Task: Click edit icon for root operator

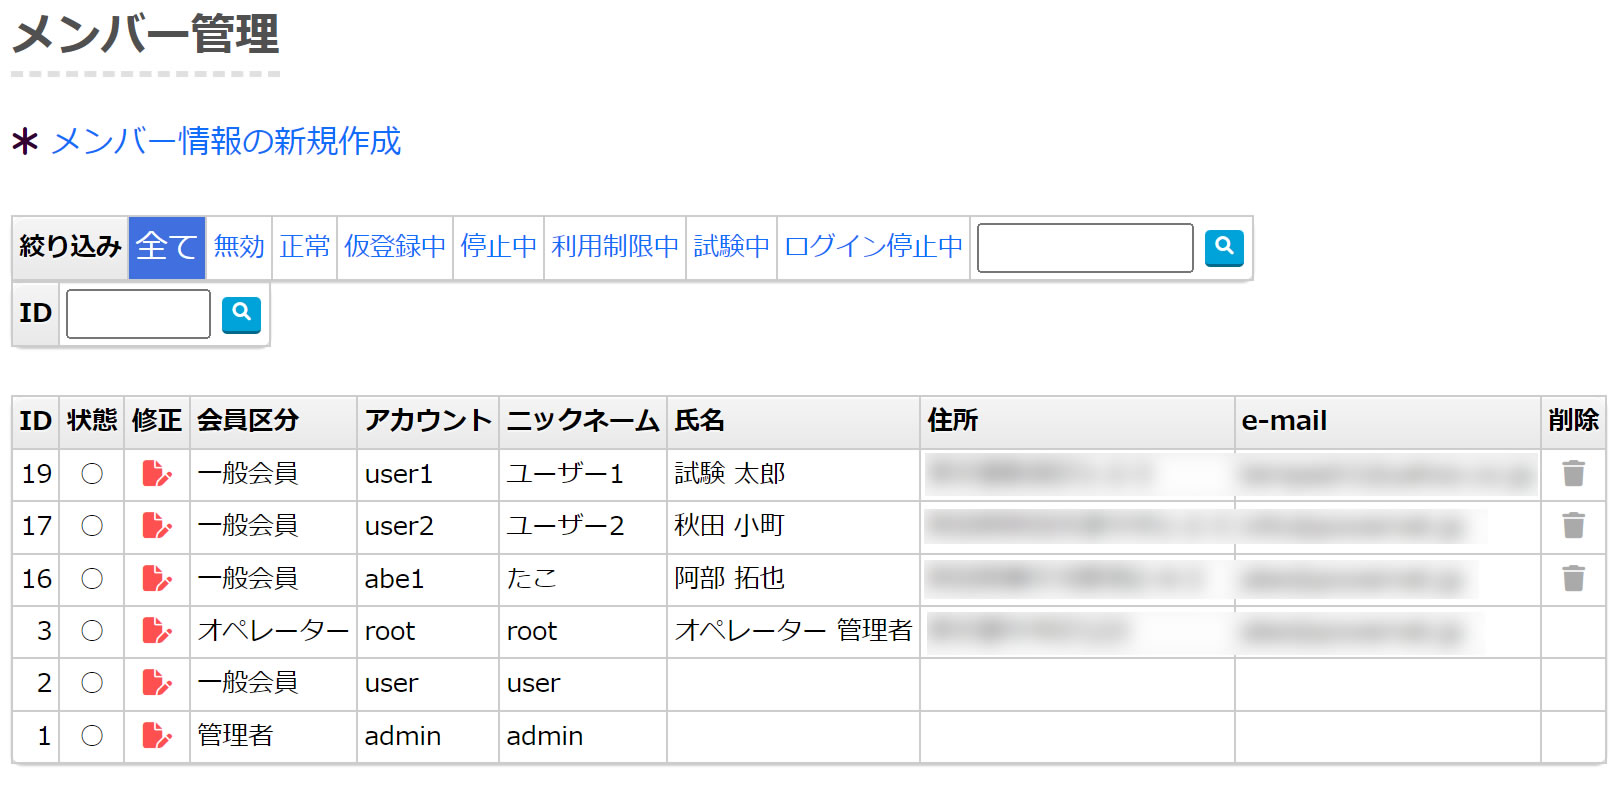Action: (156, 630)
